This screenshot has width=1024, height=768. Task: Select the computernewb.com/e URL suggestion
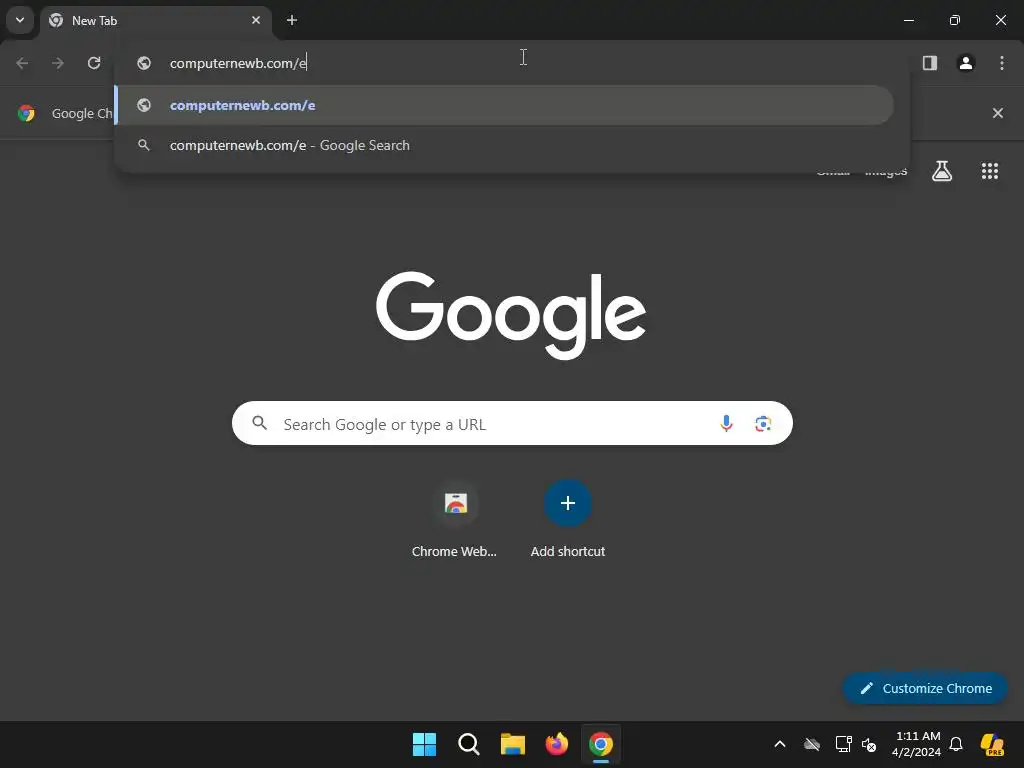click(504, 105)
